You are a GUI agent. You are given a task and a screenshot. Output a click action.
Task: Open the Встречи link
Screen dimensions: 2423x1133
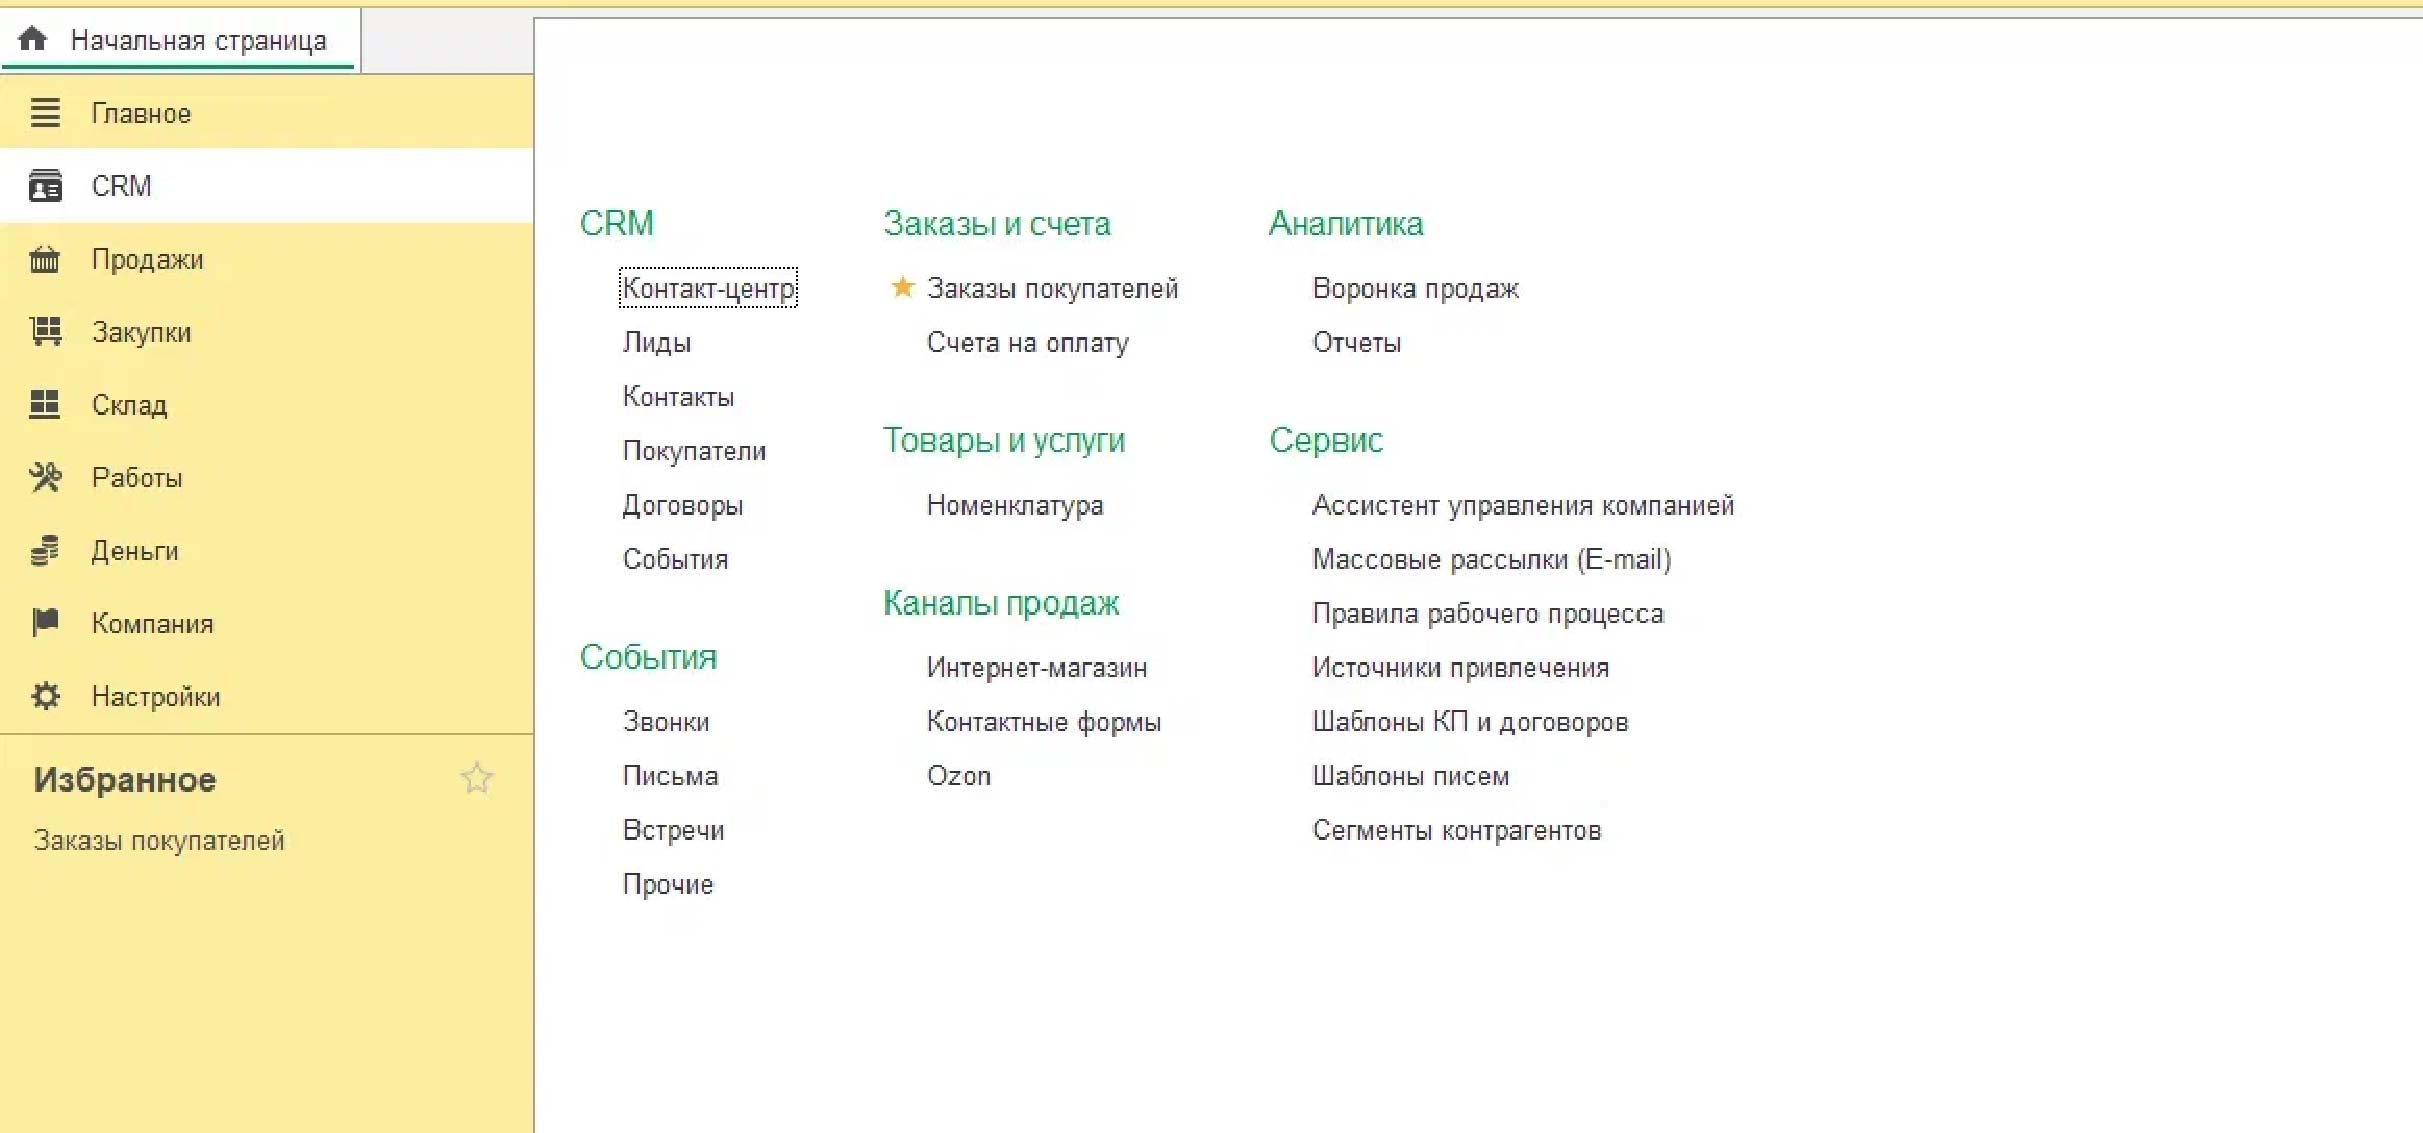(673, 830)
